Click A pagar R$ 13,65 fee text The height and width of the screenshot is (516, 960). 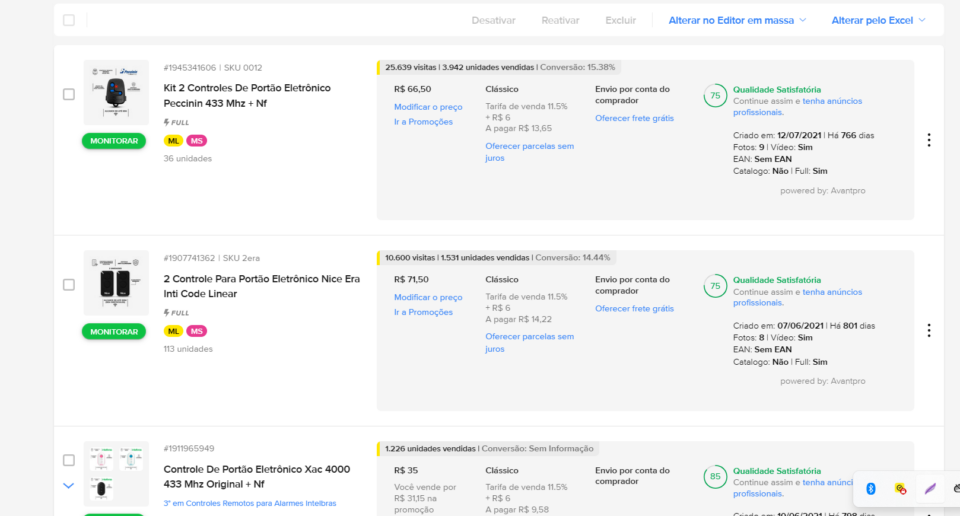519,129
